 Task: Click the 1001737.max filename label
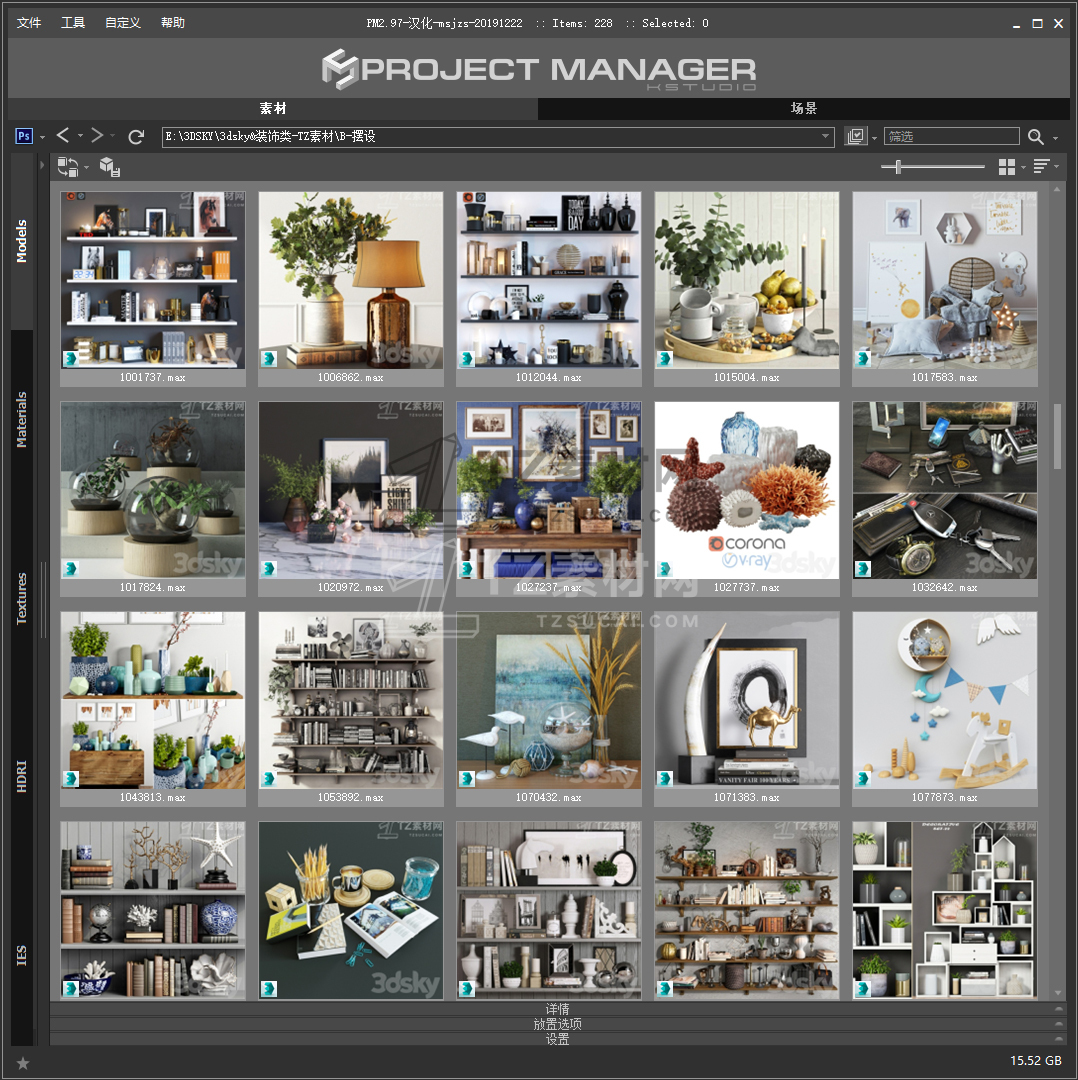(x=153, y=377)
